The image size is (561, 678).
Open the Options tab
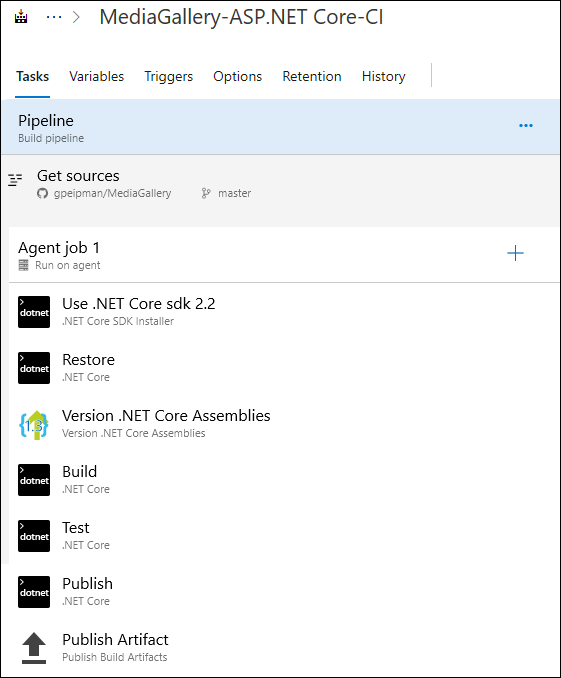pos(237,77)
